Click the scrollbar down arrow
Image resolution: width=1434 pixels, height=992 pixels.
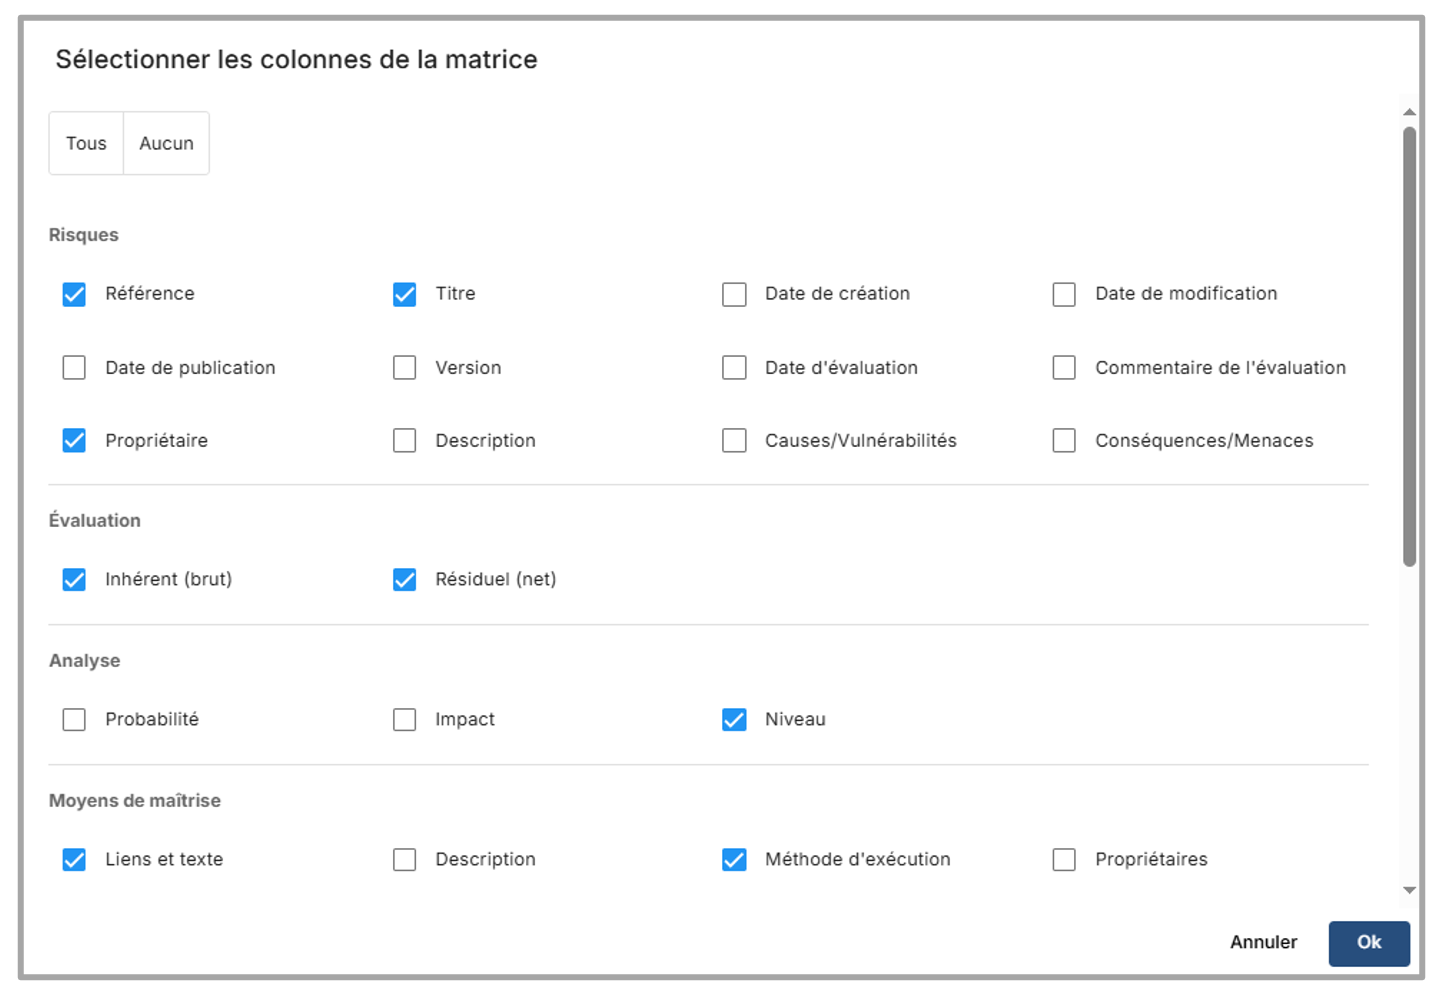tap(1409, 890)
